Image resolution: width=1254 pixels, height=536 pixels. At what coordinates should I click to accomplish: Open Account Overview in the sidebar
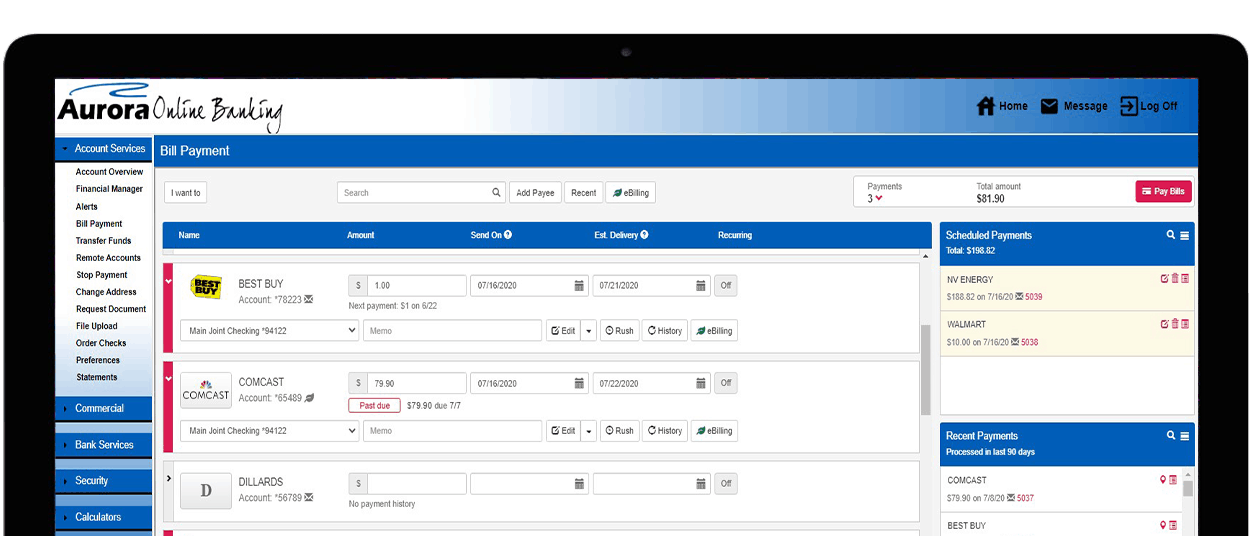109,172
